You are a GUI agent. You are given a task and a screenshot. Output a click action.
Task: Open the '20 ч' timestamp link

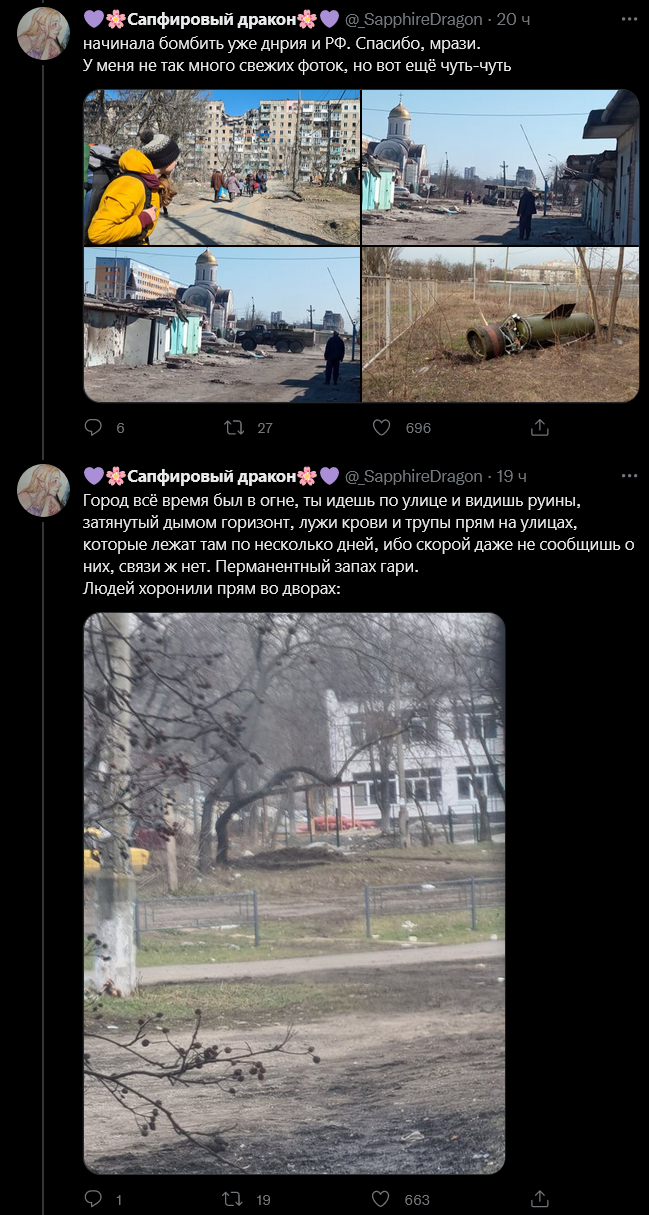click(517, 20)
